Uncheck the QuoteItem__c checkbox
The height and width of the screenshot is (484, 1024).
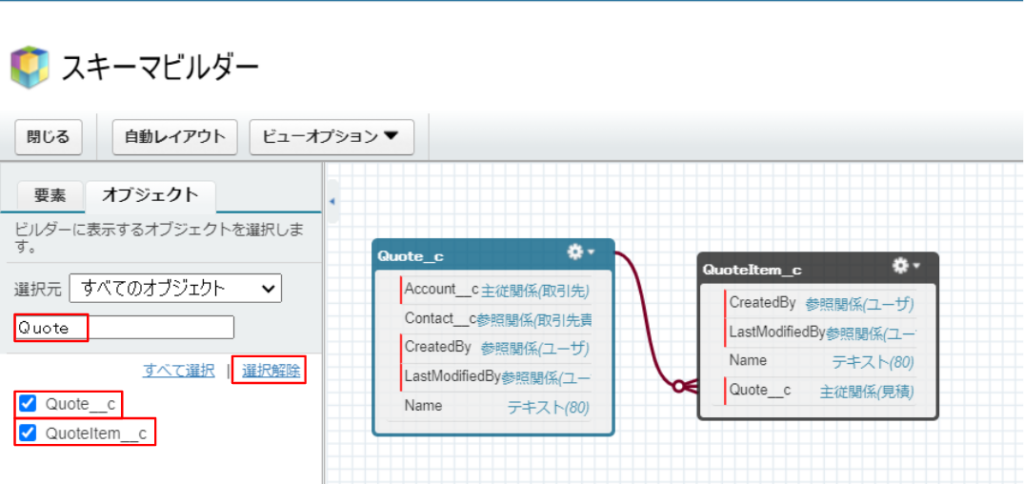(x=27, y=432)
